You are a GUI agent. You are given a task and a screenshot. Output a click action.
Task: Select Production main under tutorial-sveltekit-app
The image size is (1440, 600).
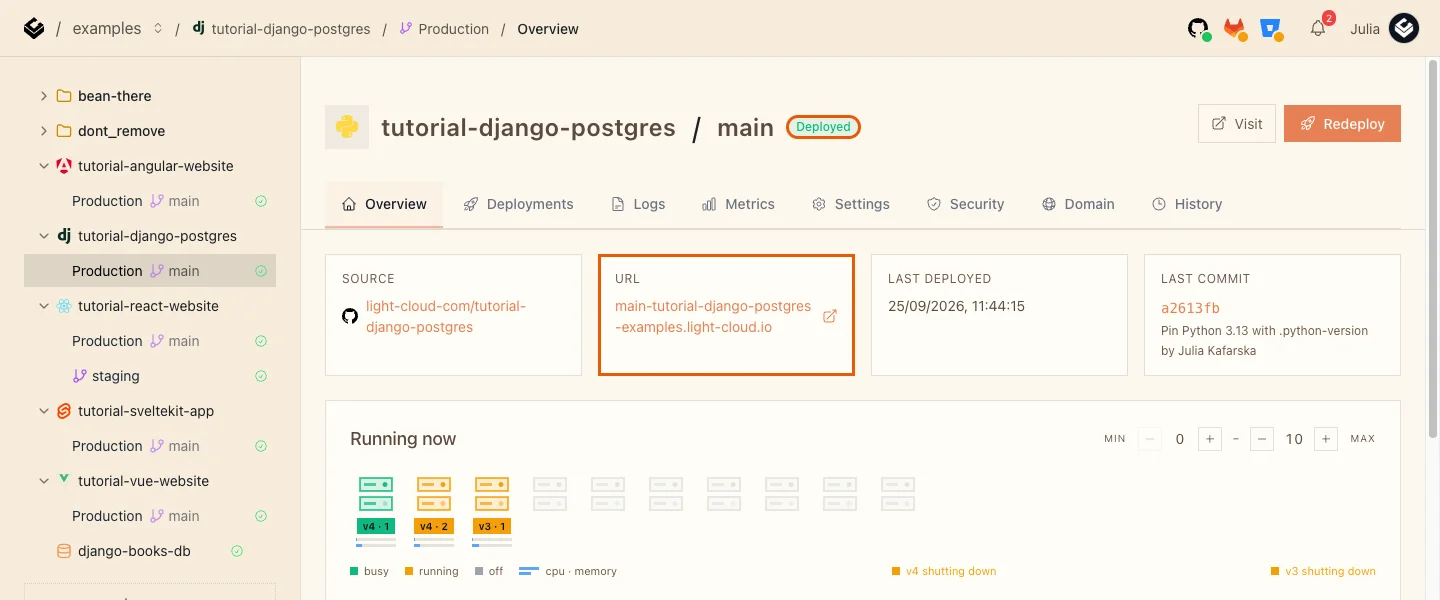150,446
